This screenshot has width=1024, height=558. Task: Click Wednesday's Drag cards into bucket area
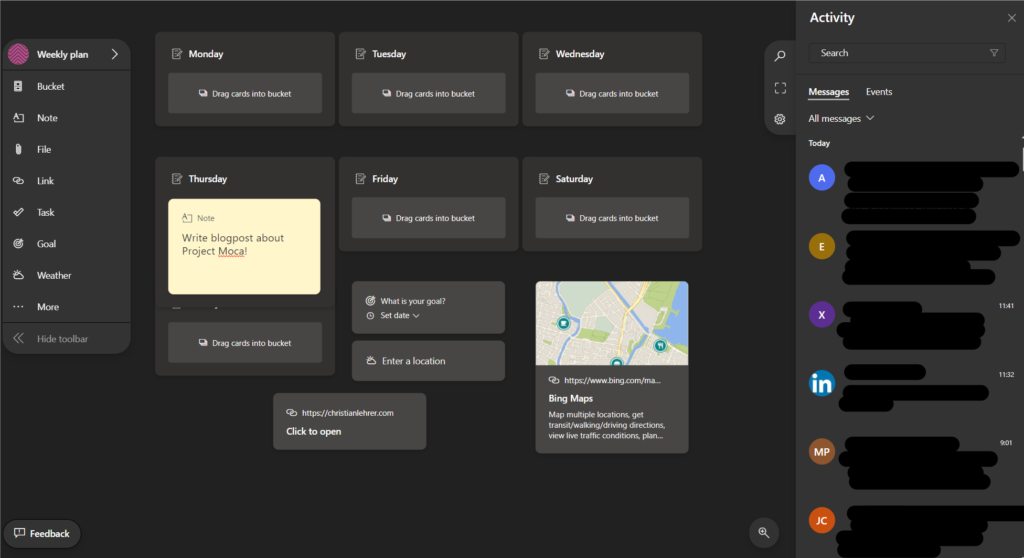tap(612, 93)
